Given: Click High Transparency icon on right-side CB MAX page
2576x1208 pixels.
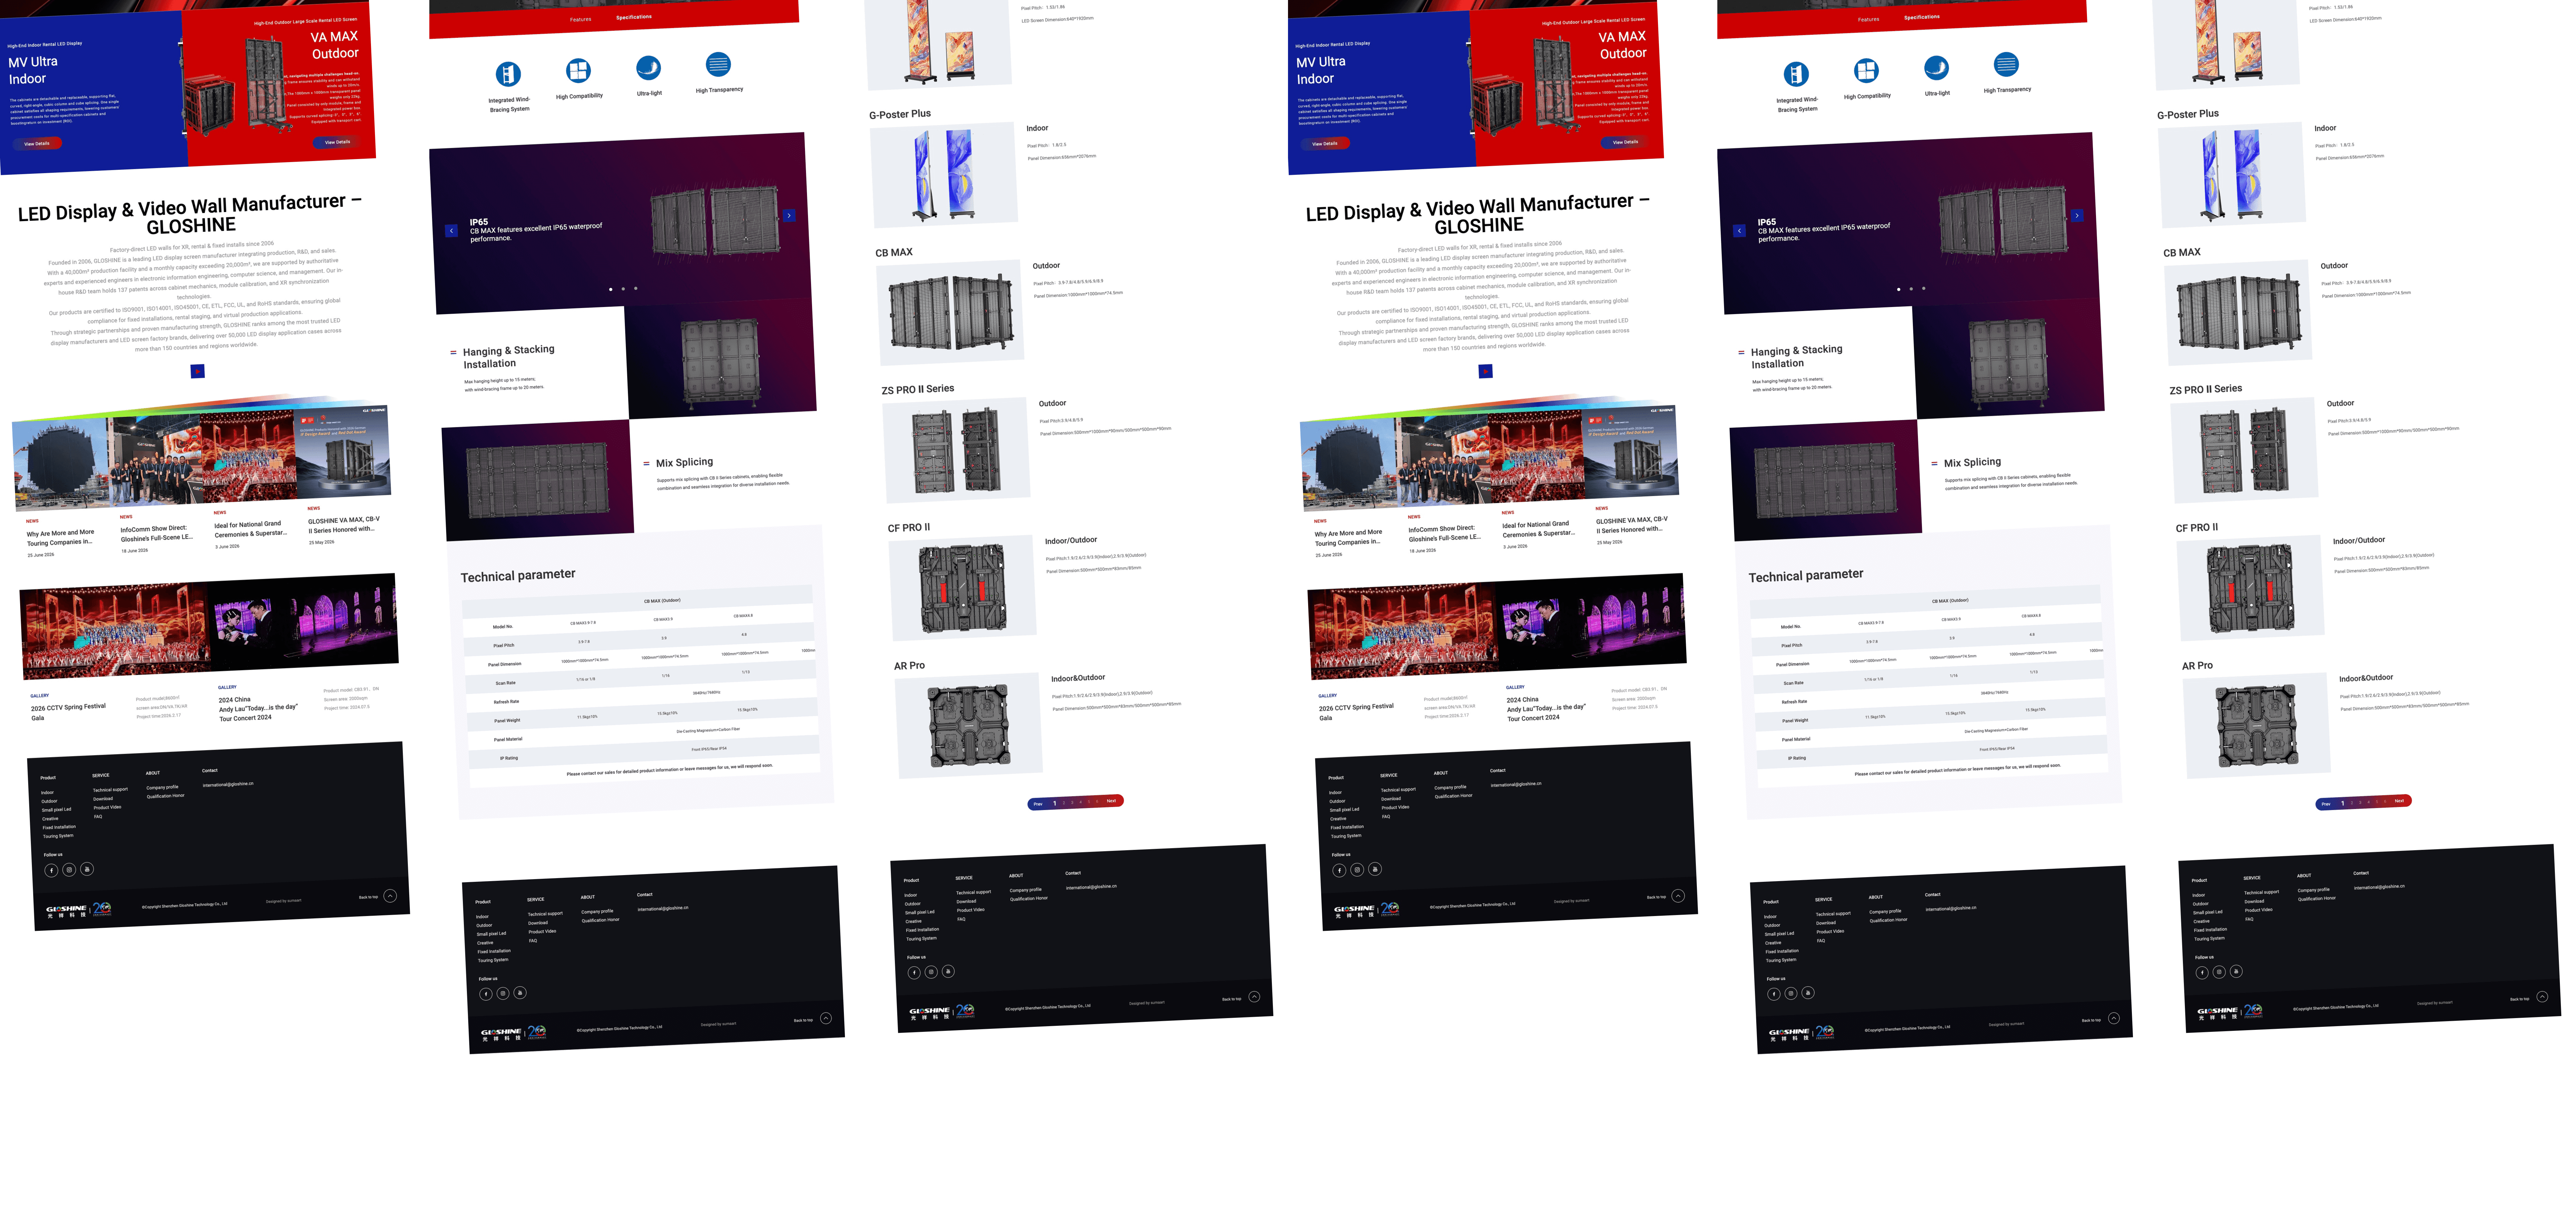Looking at the screenshot, I should point(2006,64).
